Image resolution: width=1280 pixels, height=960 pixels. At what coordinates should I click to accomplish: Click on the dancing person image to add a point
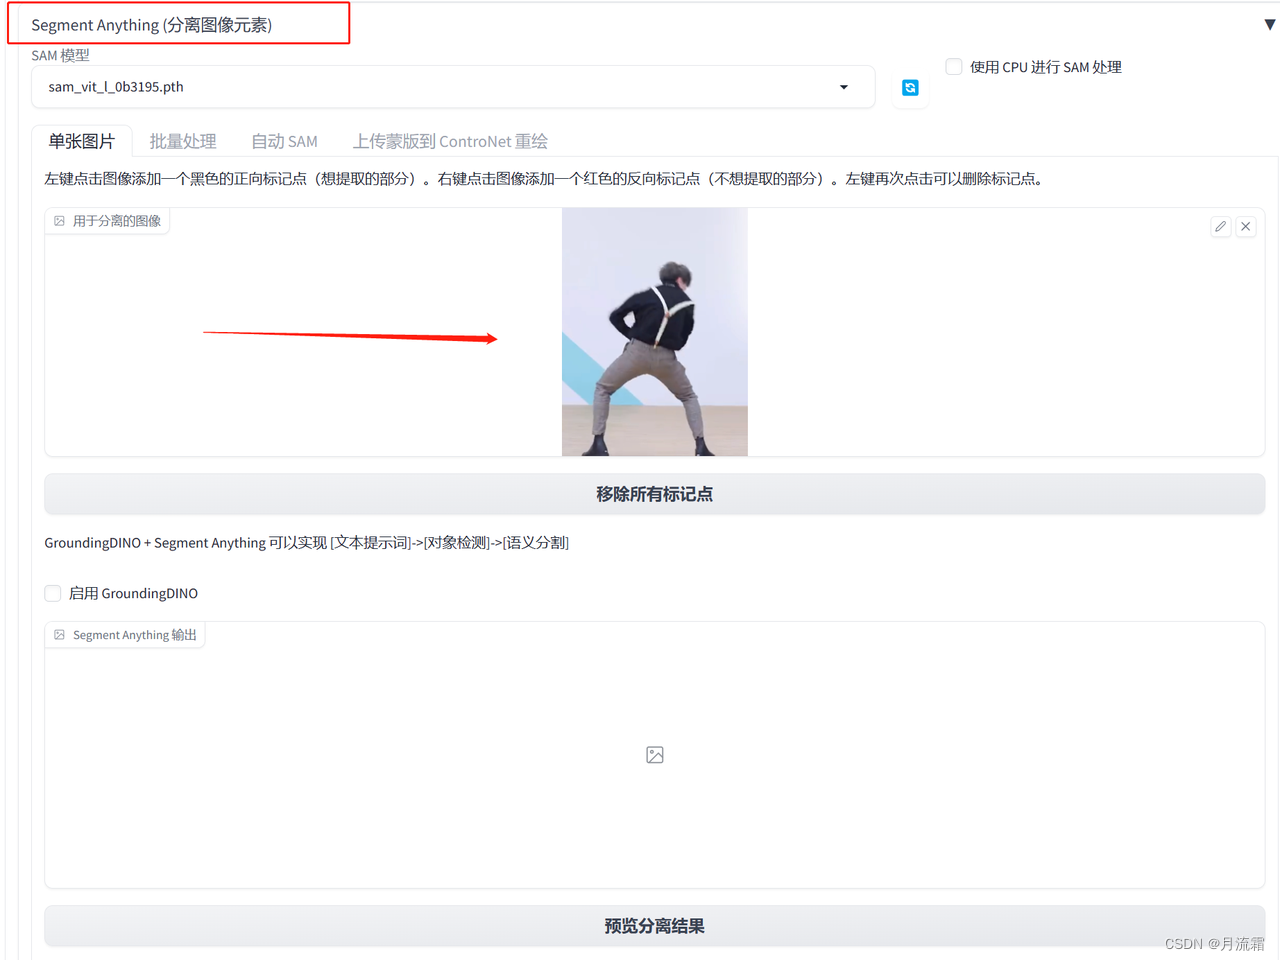[655, 332]
